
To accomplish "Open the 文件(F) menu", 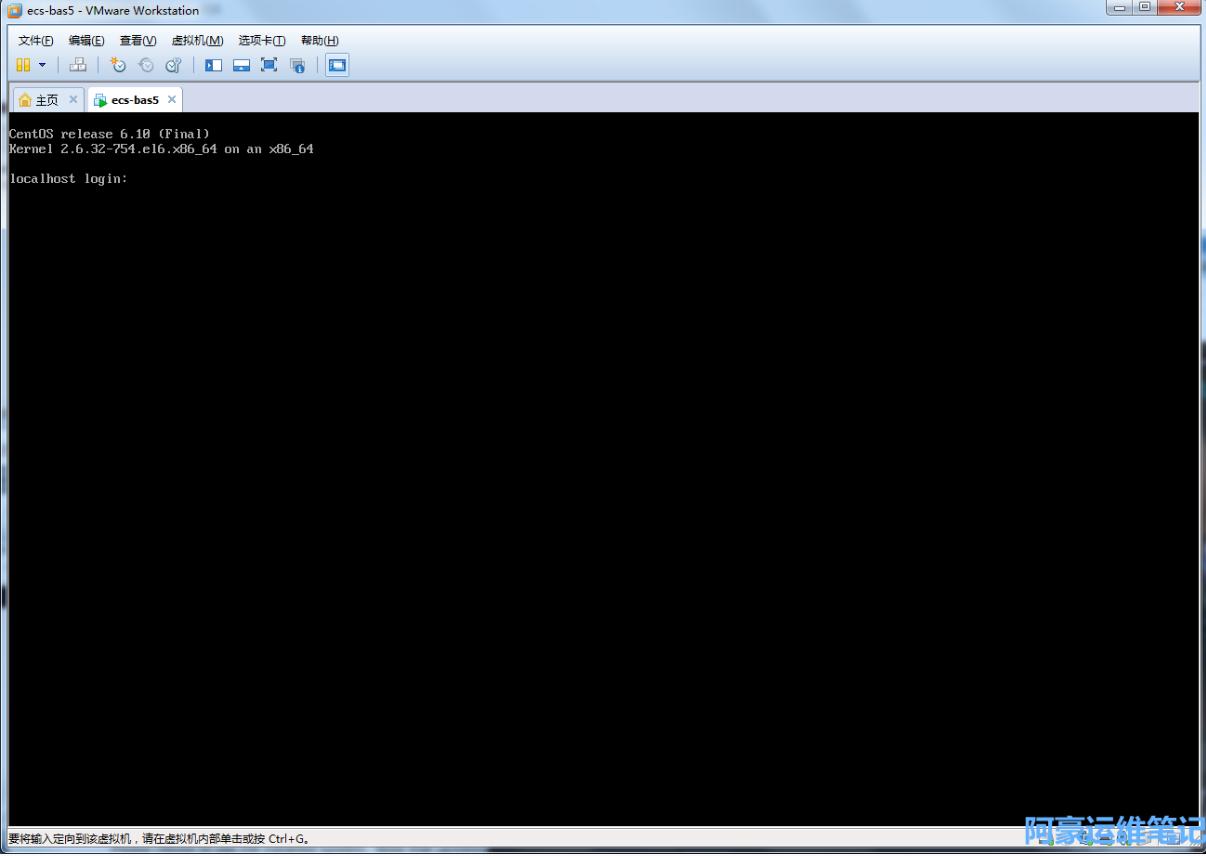I will pos(36,40).
